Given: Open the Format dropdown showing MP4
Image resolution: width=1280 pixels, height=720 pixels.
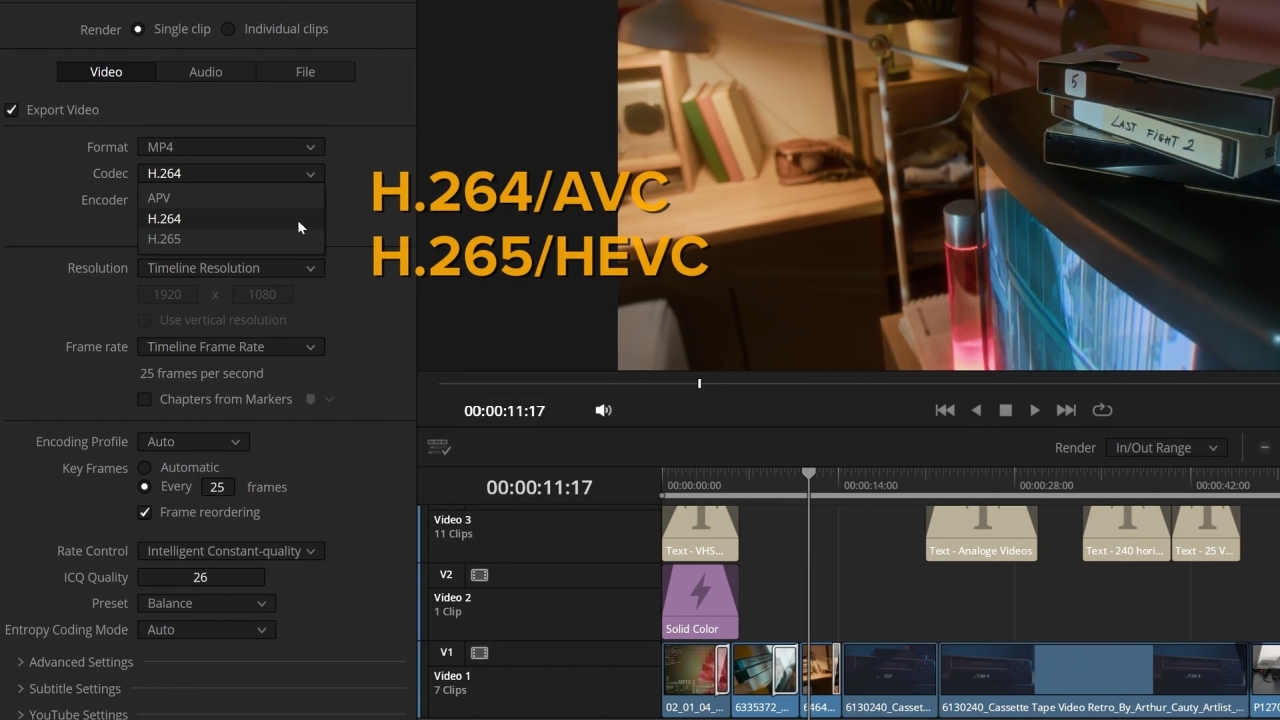Looking at the screenshot, I should [231, 147].
